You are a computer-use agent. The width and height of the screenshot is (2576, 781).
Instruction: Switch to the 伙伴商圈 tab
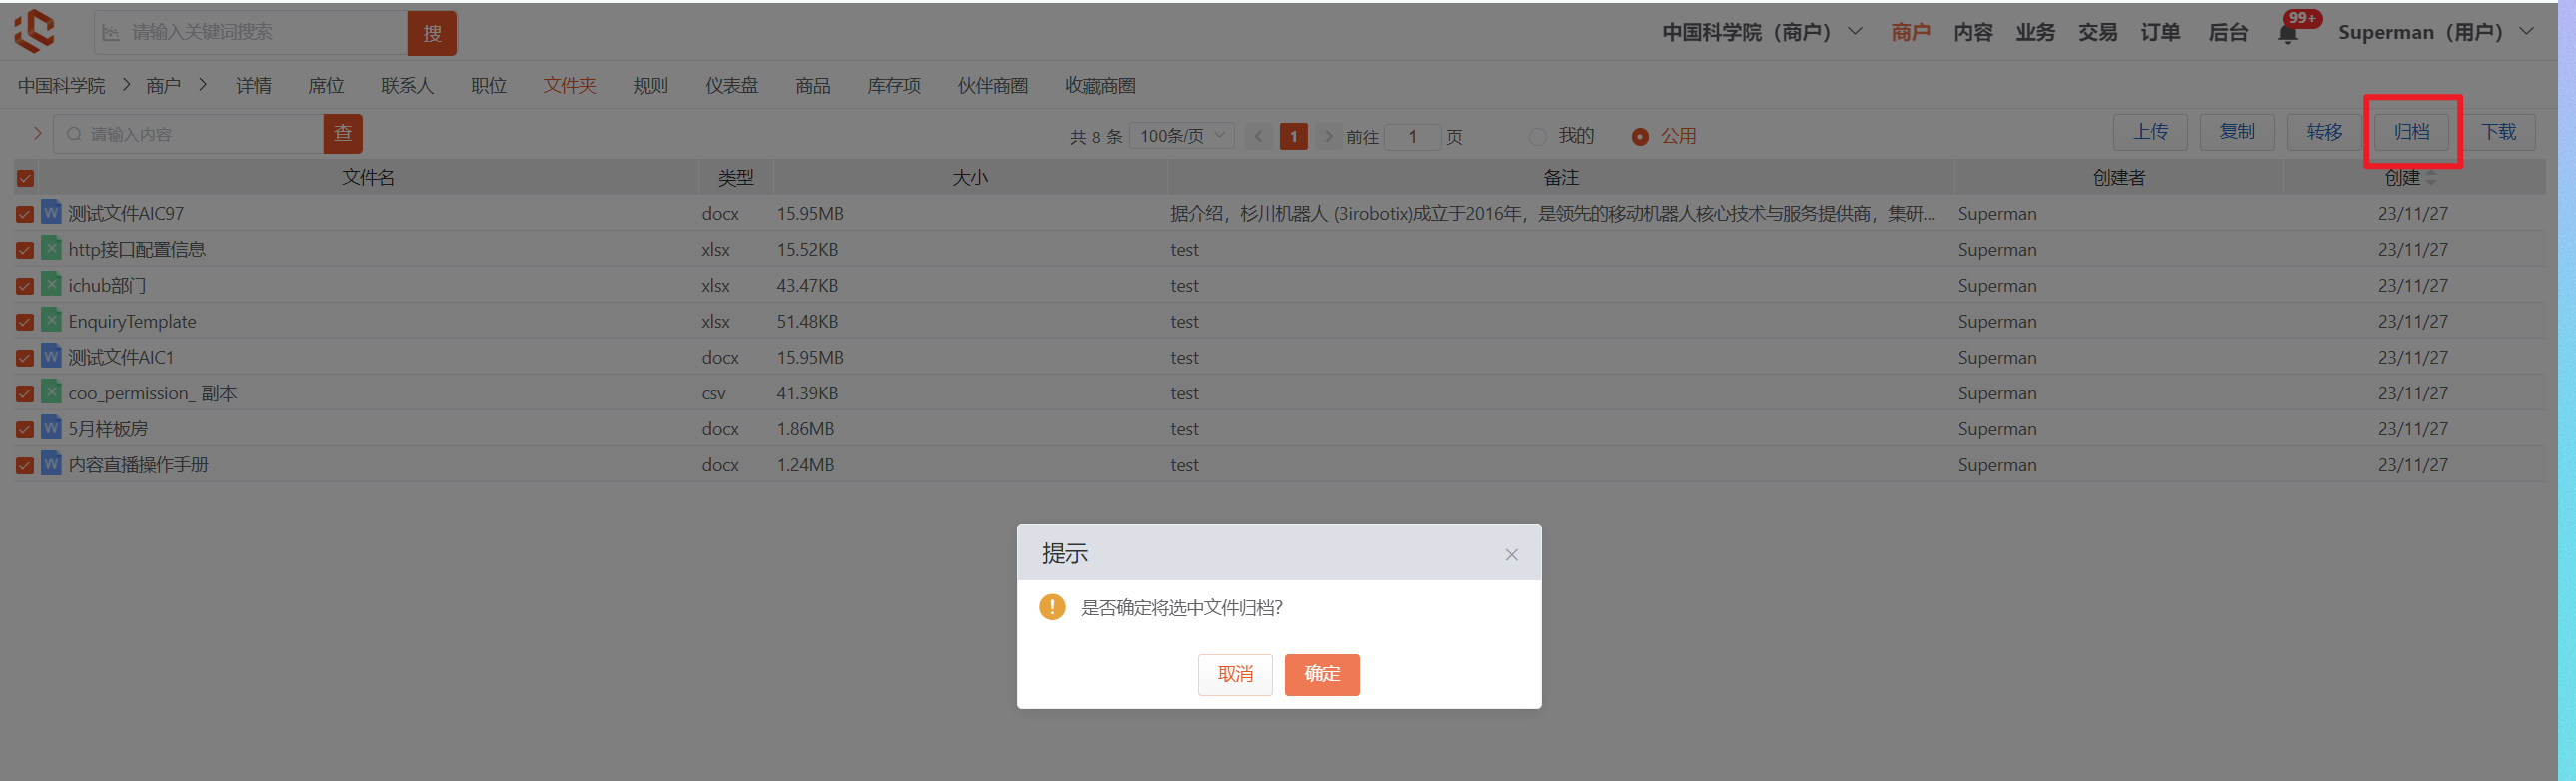tap(993, 86)
